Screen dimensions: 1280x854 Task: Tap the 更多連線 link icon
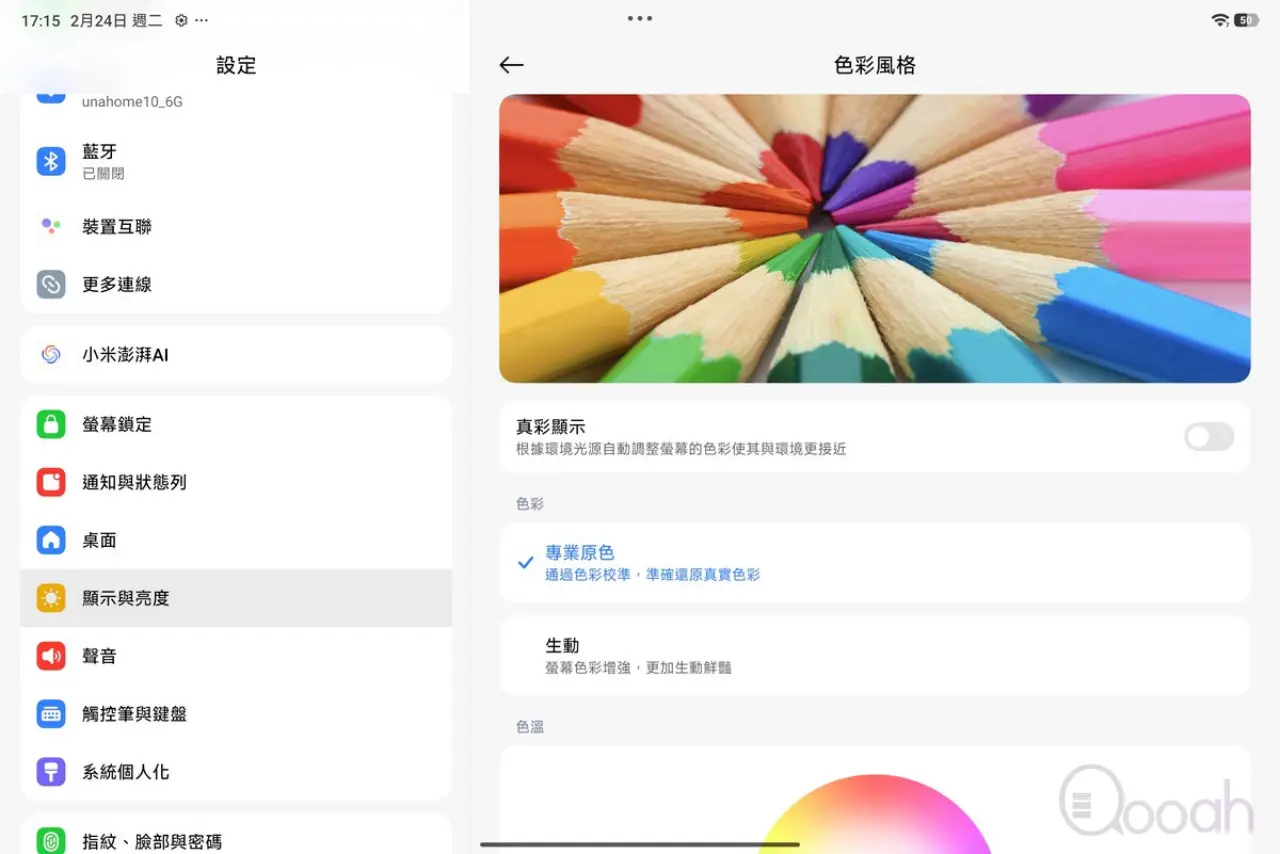51,285
